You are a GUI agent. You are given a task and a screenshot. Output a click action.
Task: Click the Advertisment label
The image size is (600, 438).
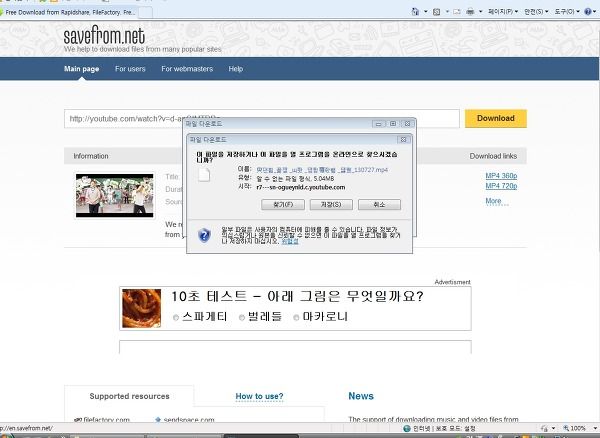(452, 282)
